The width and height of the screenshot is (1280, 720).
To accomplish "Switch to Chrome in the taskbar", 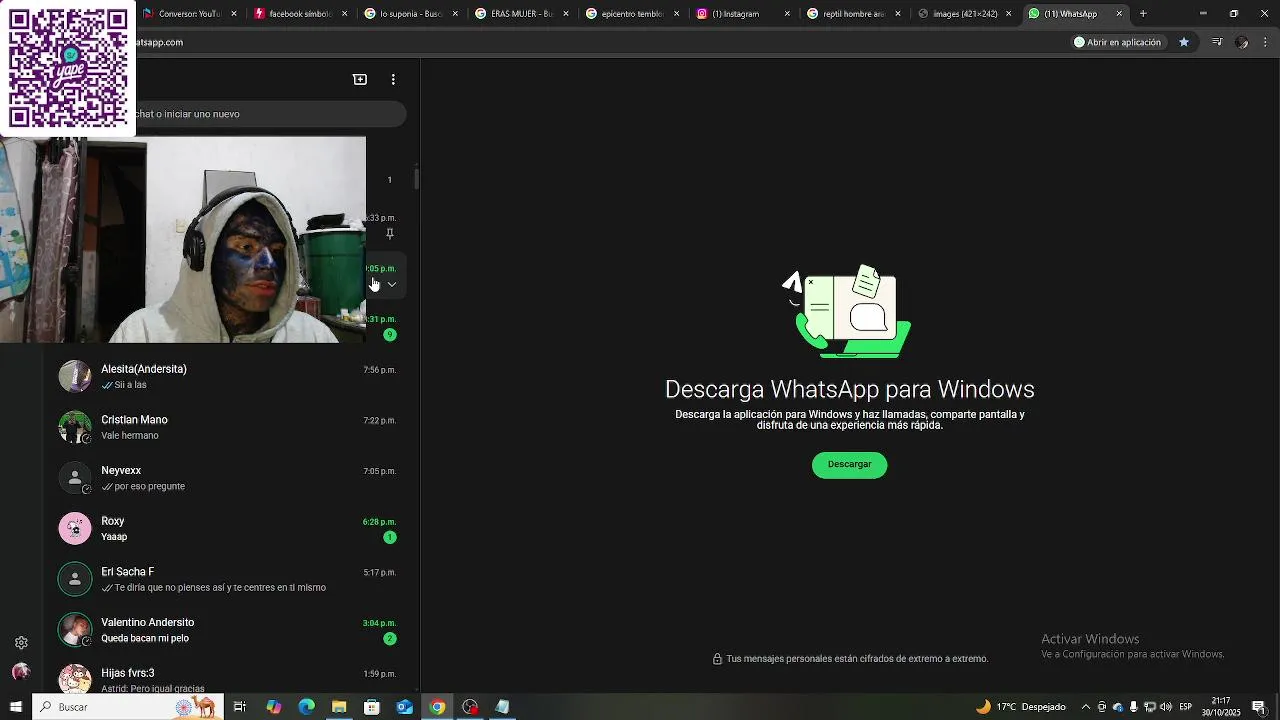I will click(437, 707).
